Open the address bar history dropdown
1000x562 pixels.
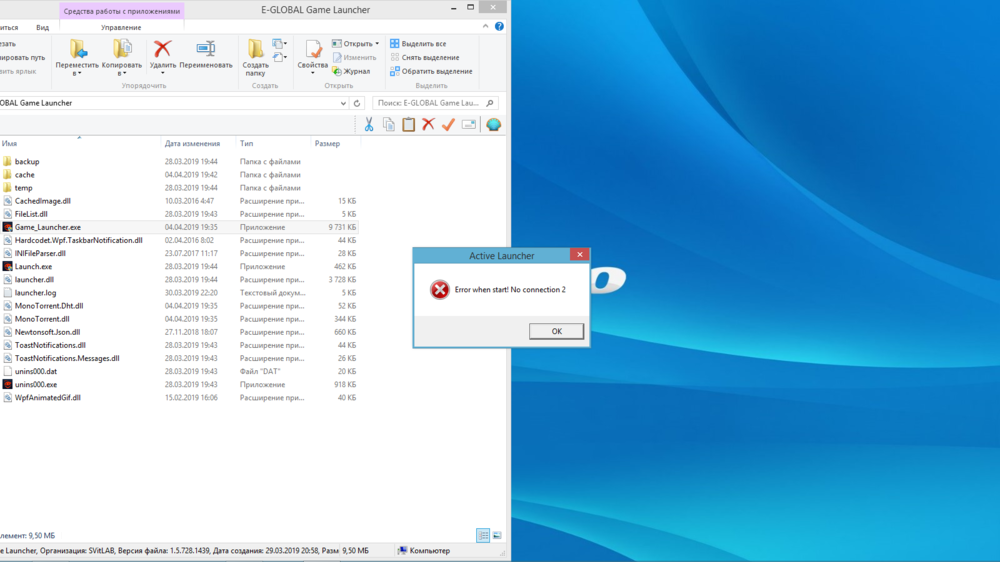pos(343,103)
